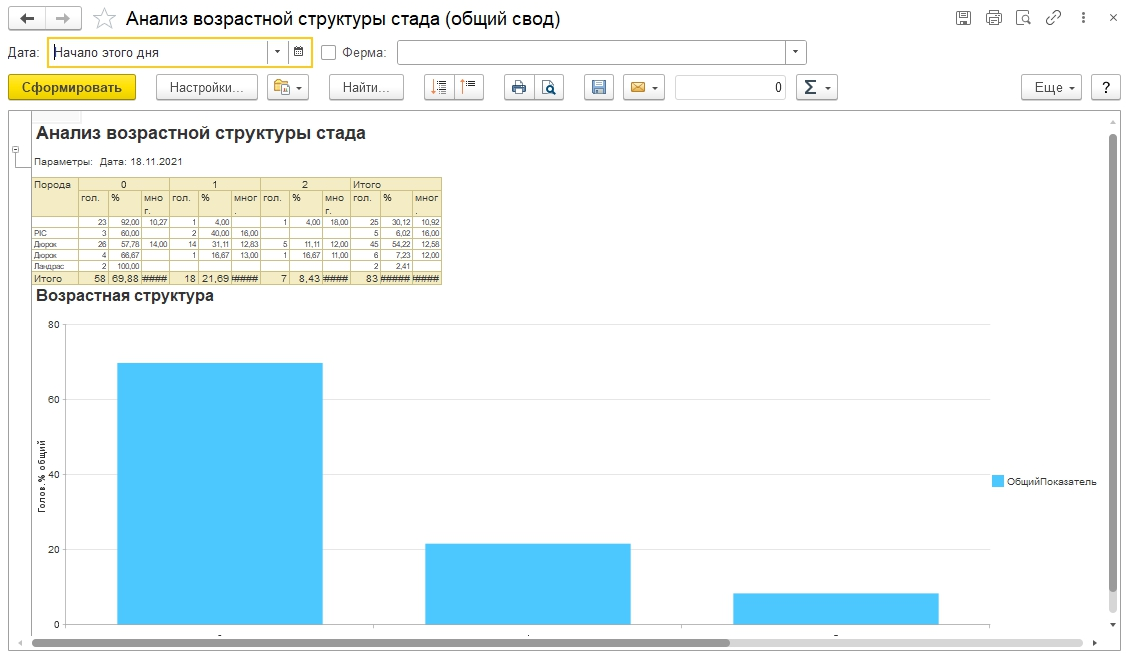Add report to favorites with star icon
The height and width of the screenshot is (656, 1128).
coord(103,19)
